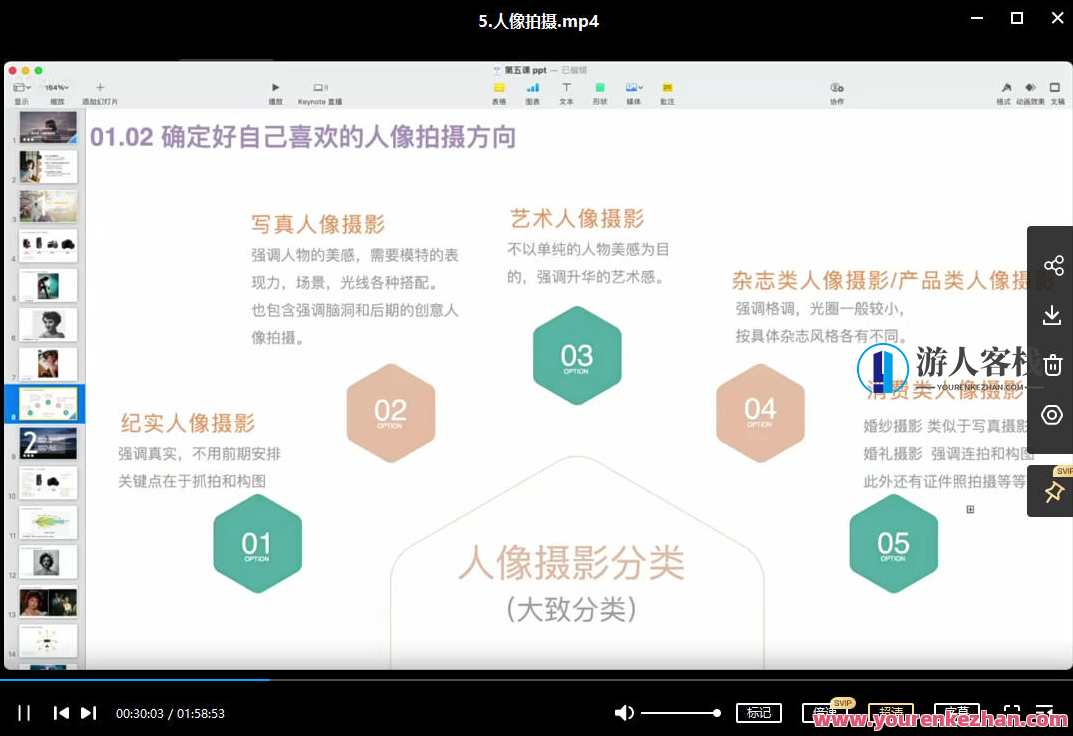
Task: Open the 倍速 playback speed menu
Action: coord(827,714)
